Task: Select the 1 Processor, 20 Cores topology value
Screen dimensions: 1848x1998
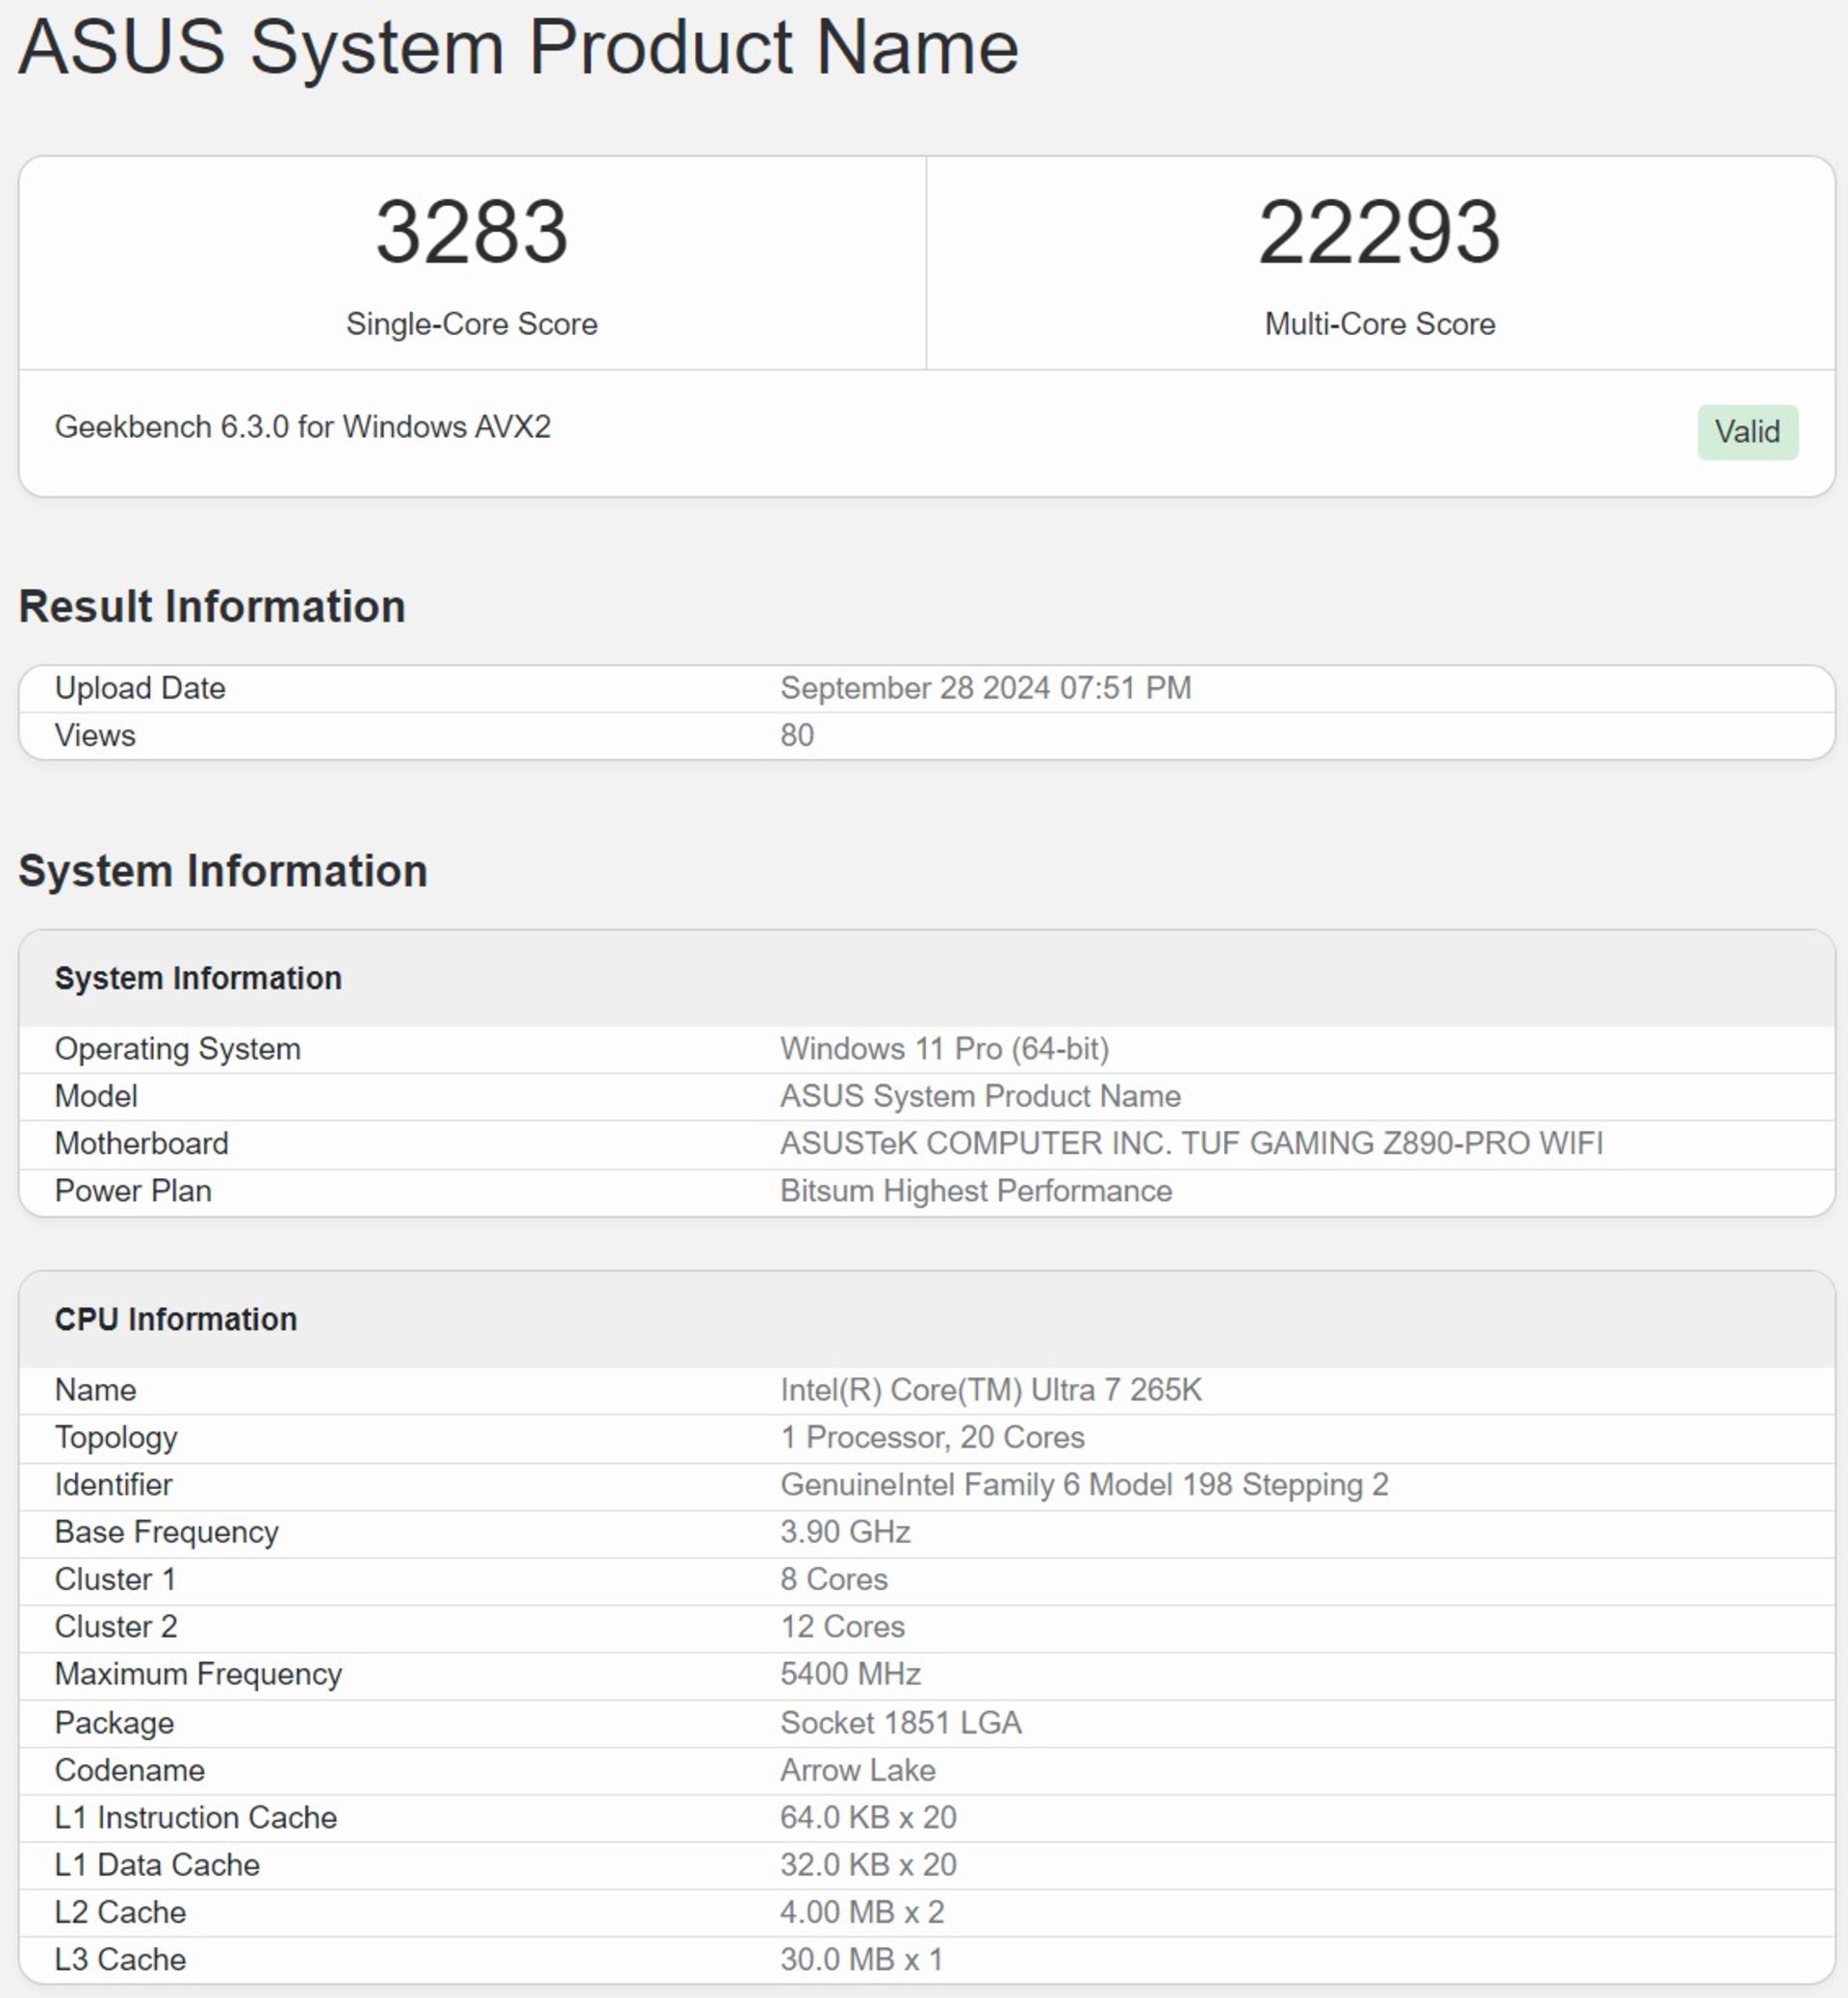Action: click(932, 1437)
